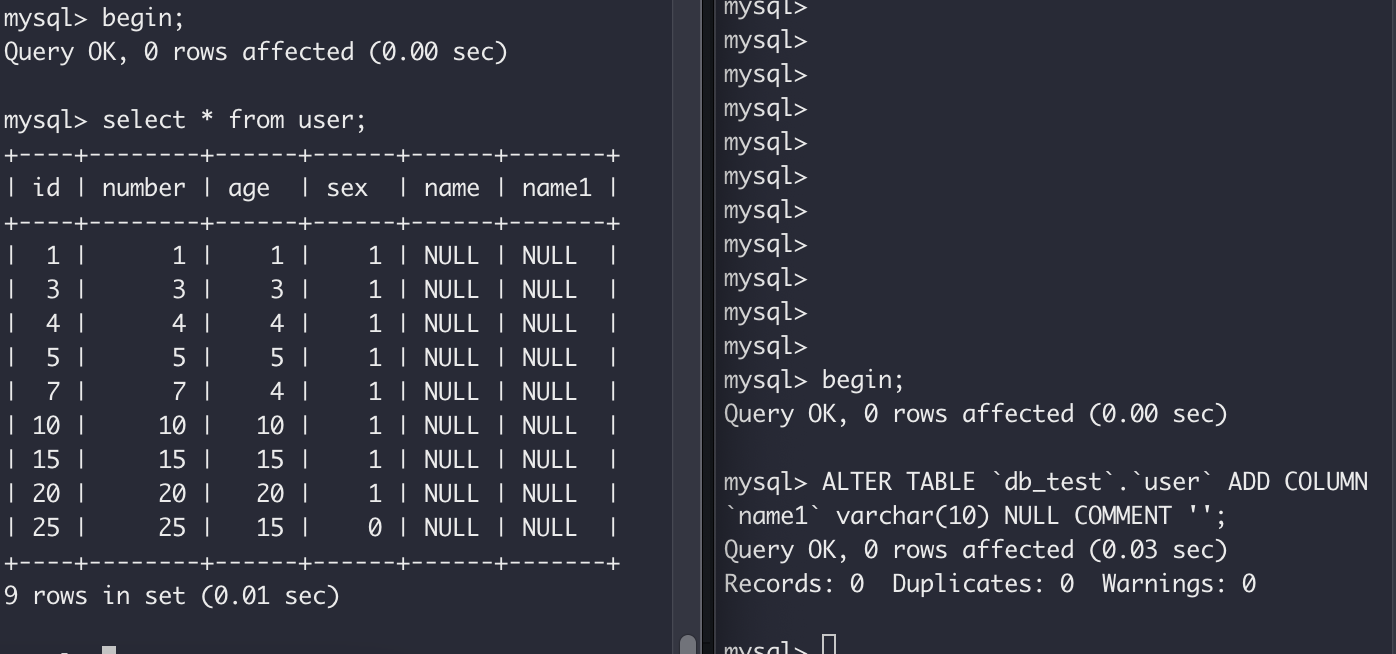1396x654 pixels.
Task: Click the id value 10 in the result table
Action: [x=46, y=425]
